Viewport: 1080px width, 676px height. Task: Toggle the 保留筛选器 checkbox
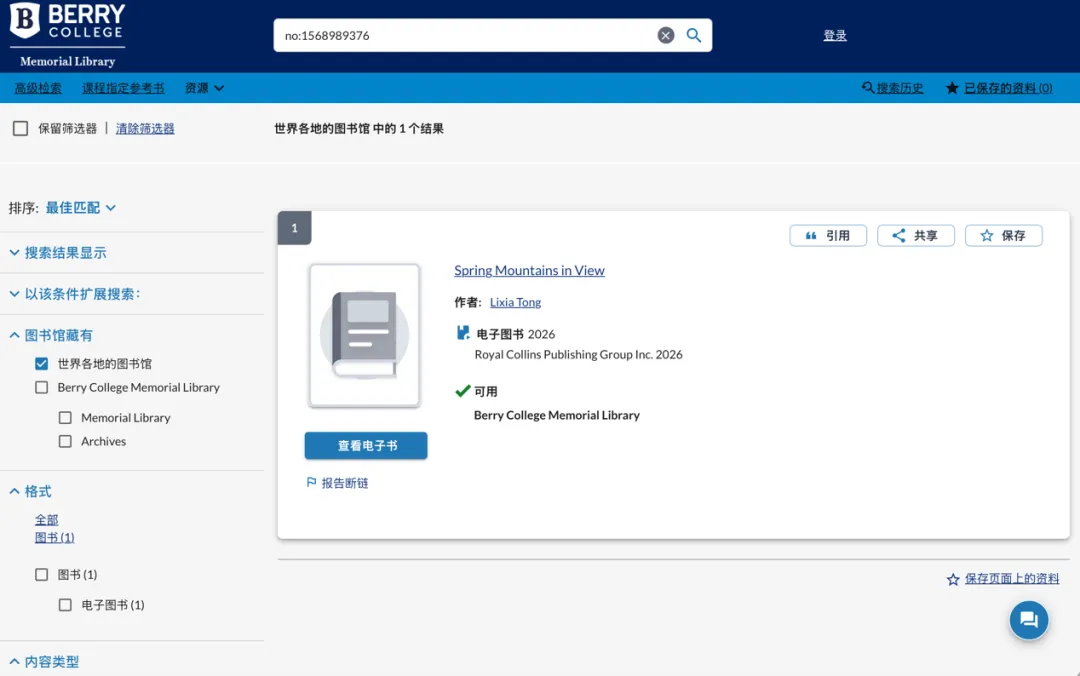tap(21, 128)
